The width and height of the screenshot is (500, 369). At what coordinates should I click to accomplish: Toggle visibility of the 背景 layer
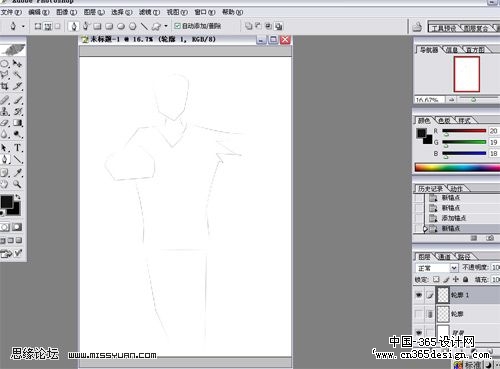pos(419,332)
